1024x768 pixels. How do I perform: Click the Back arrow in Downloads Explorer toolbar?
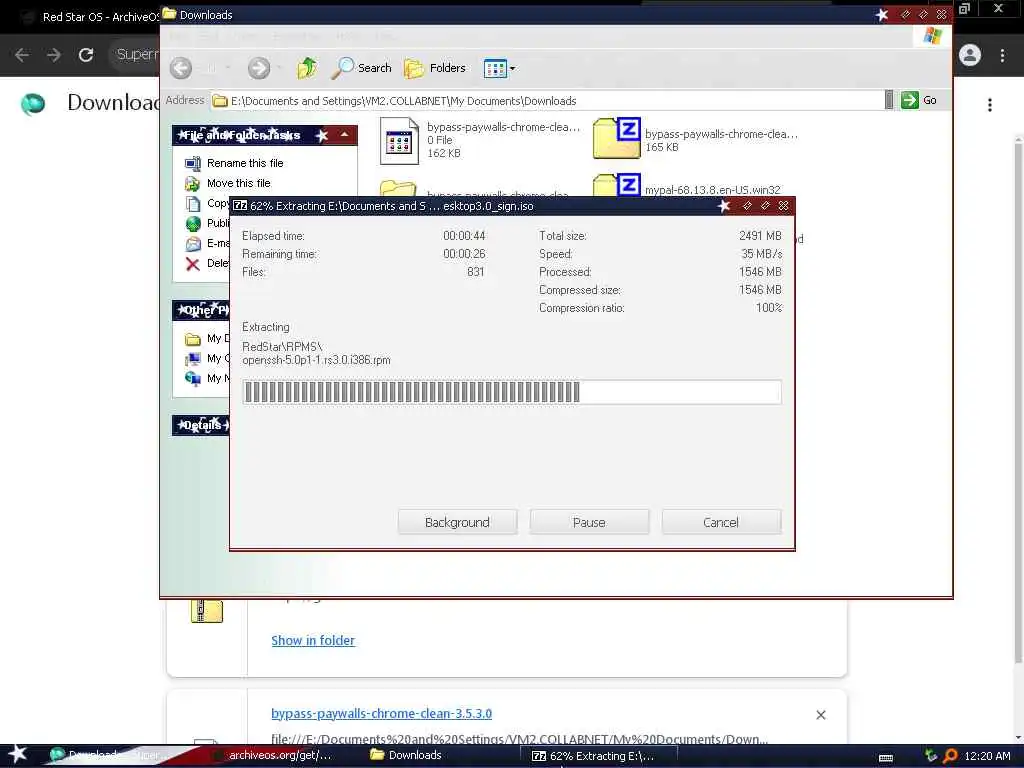(x=182, y=68)
